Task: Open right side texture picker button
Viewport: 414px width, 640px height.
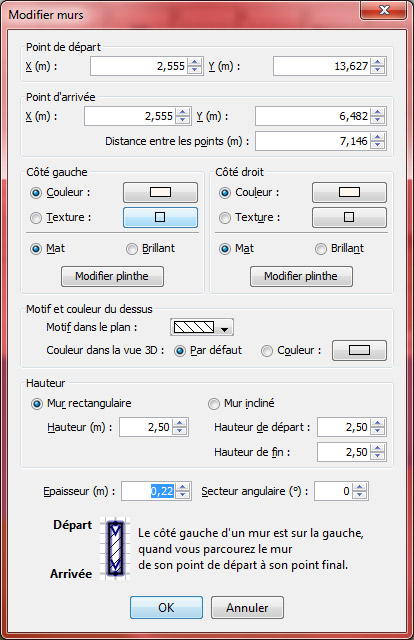Action: pyautogui.click(x=349, y=217)
